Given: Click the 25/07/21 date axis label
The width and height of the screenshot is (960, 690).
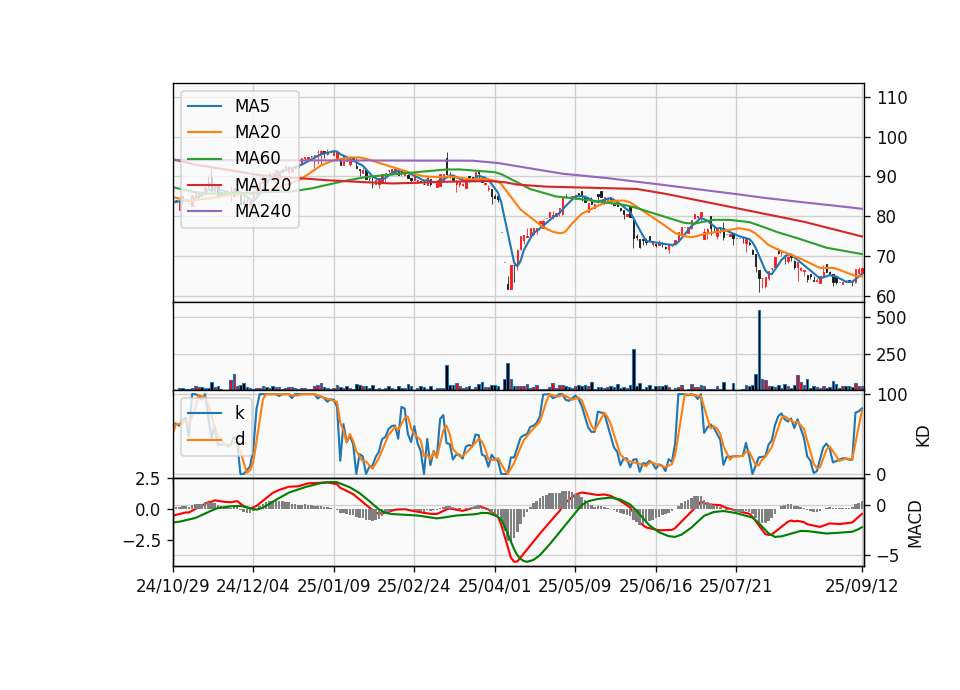Looking at the screenshot, I should 736,586.
